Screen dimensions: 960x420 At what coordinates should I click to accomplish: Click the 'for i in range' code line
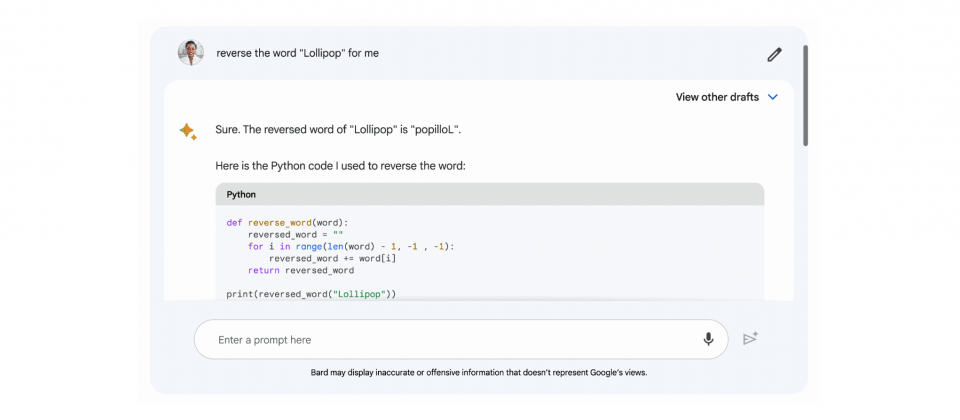[351, 246]
